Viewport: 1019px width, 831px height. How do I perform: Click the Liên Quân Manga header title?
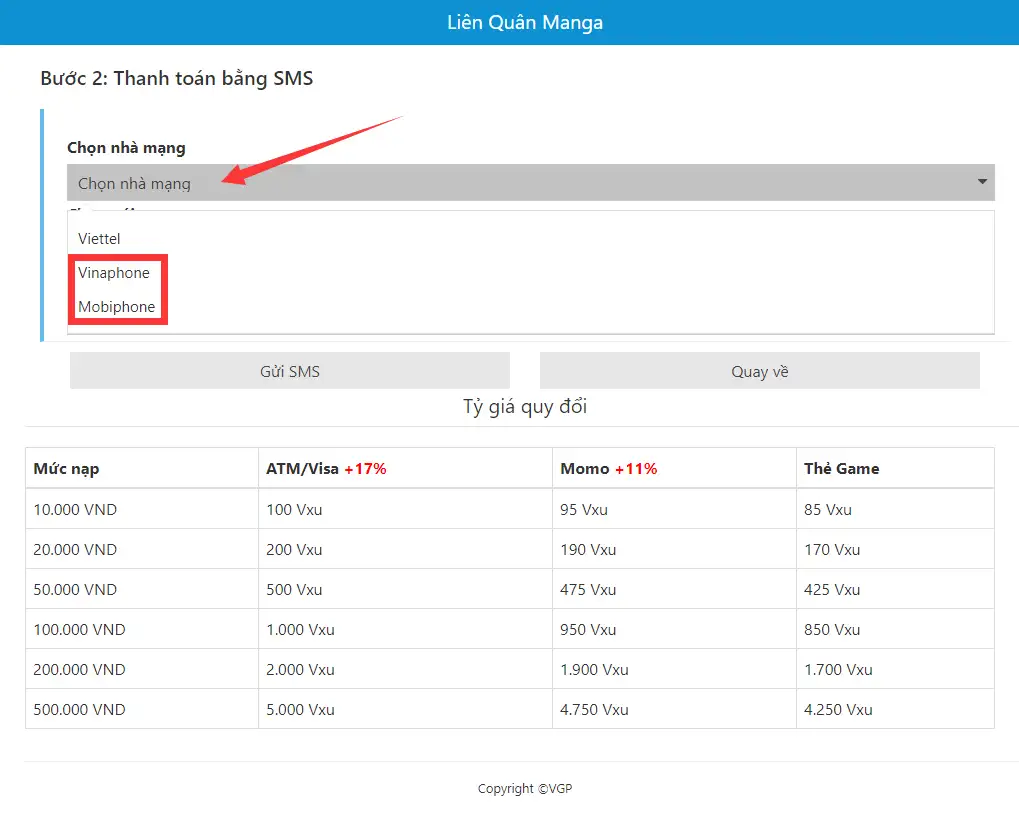[525, 22]
